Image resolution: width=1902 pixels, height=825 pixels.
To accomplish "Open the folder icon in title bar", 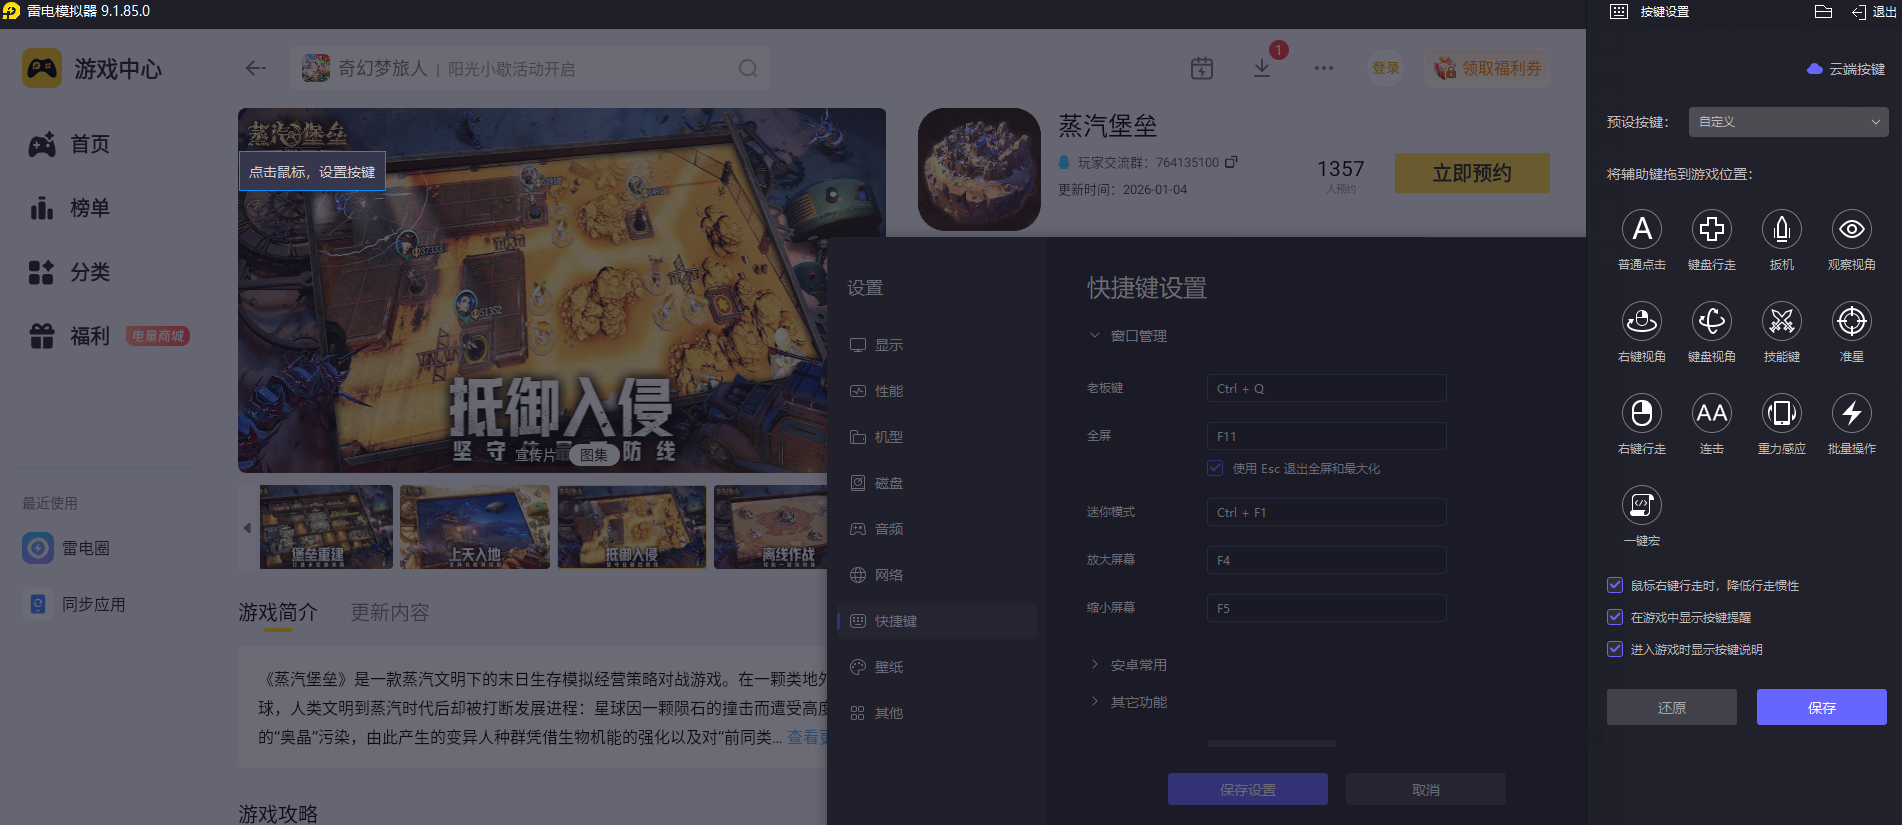I will click(1823, 12).
